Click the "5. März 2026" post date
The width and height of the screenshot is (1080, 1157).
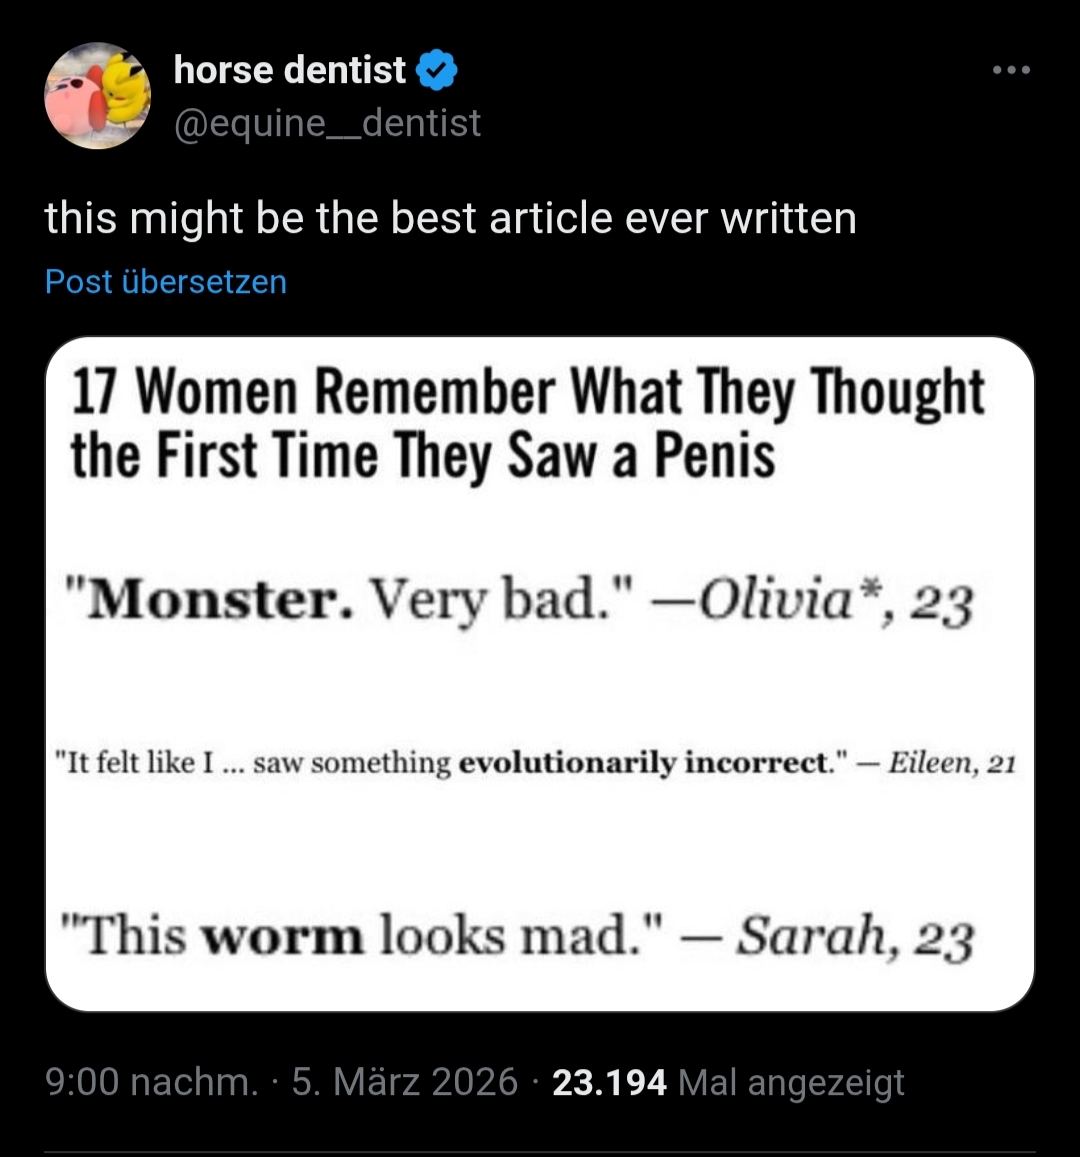404,1082
